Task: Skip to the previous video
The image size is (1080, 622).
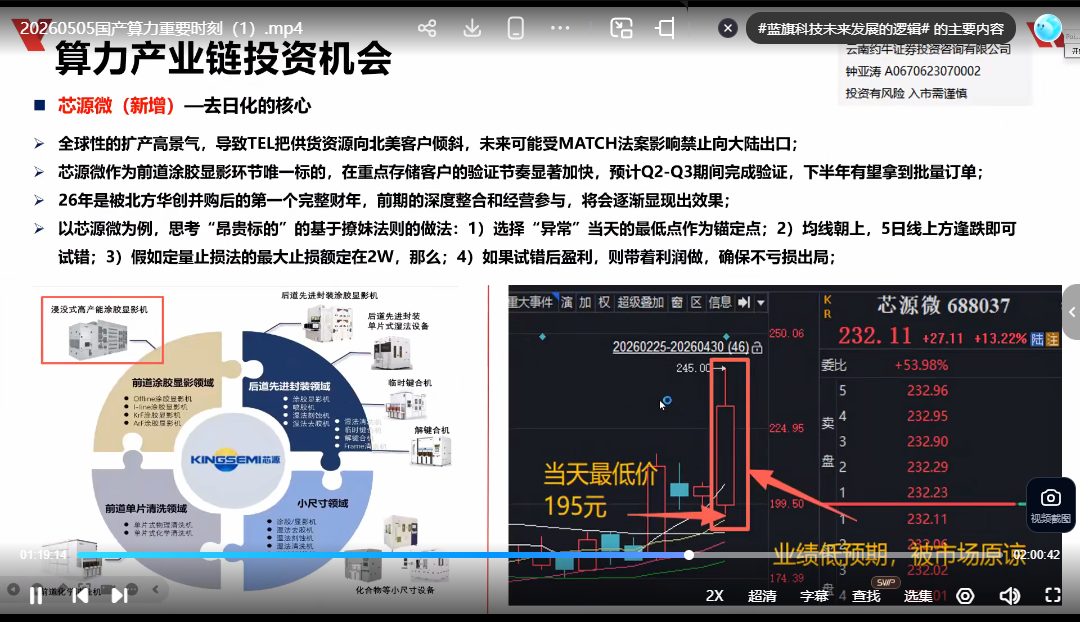Action: click(80, 595)
